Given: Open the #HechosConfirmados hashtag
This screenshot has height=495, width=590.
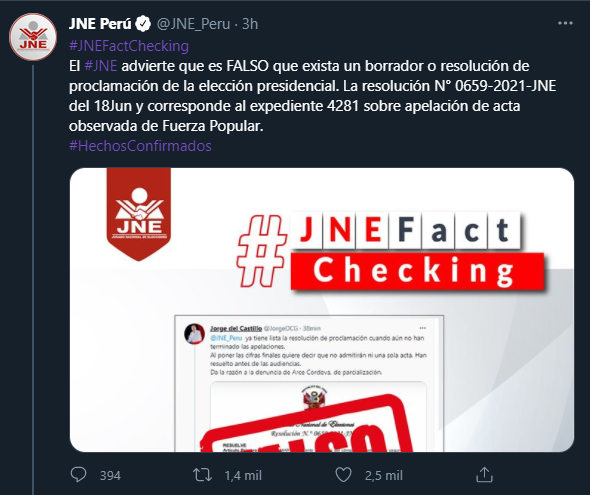Looking at the screenshot, I should [140, 146].
